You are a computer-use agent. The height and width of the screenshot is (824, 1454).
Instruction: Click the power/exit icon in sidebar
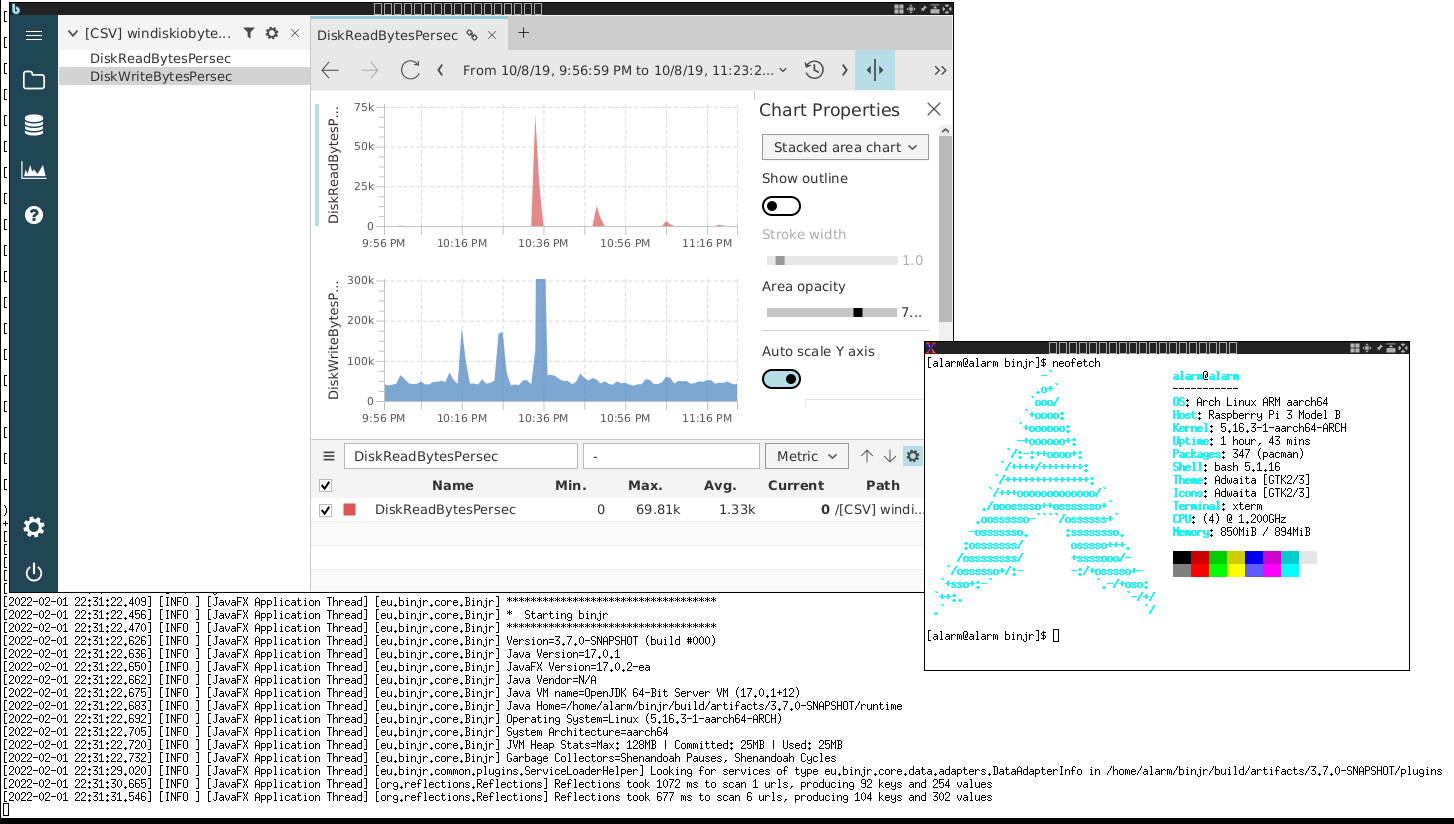34,572
